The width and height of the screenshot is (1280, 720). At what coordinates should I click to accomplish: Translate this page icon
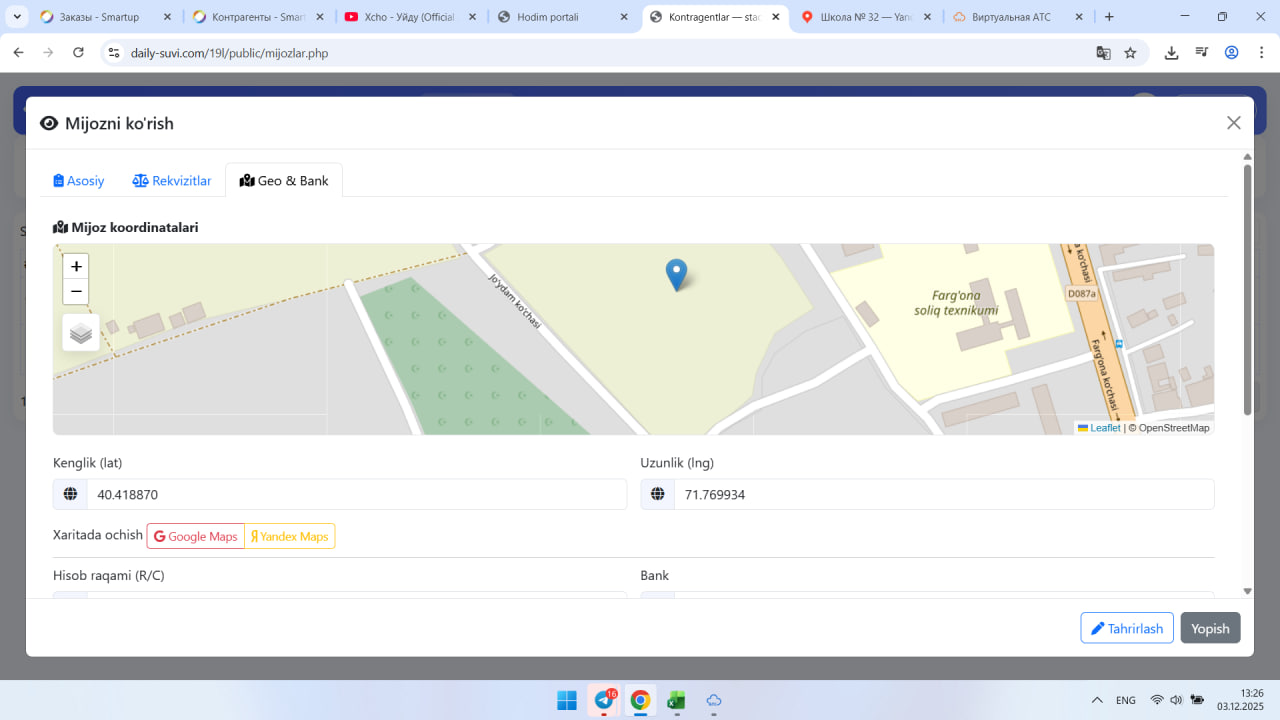click(1103, 53)
